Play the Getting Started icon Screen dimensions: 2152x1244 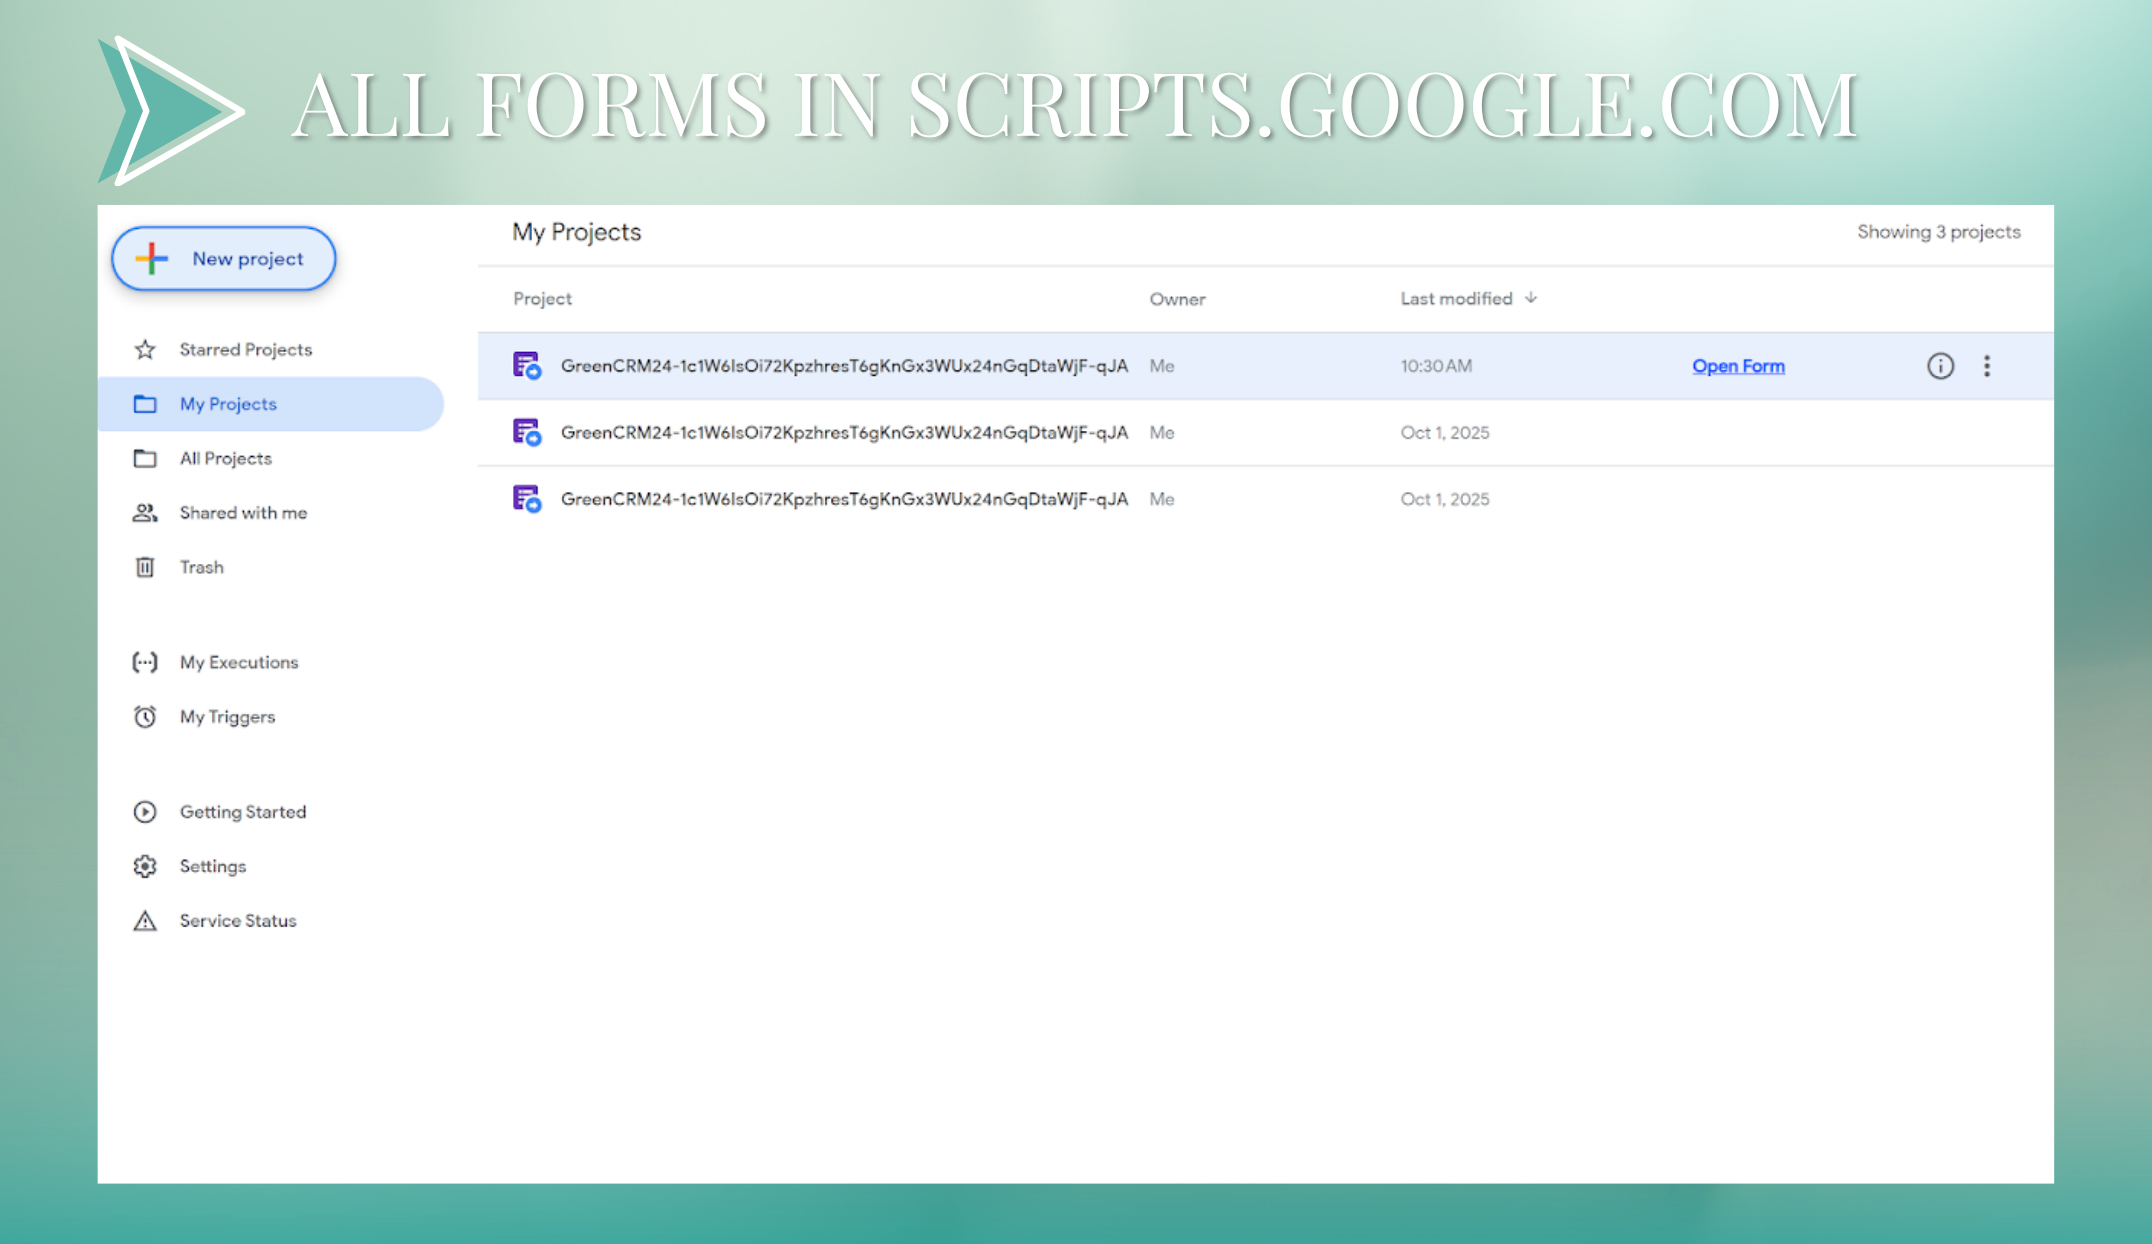click(x=145, y=812)
